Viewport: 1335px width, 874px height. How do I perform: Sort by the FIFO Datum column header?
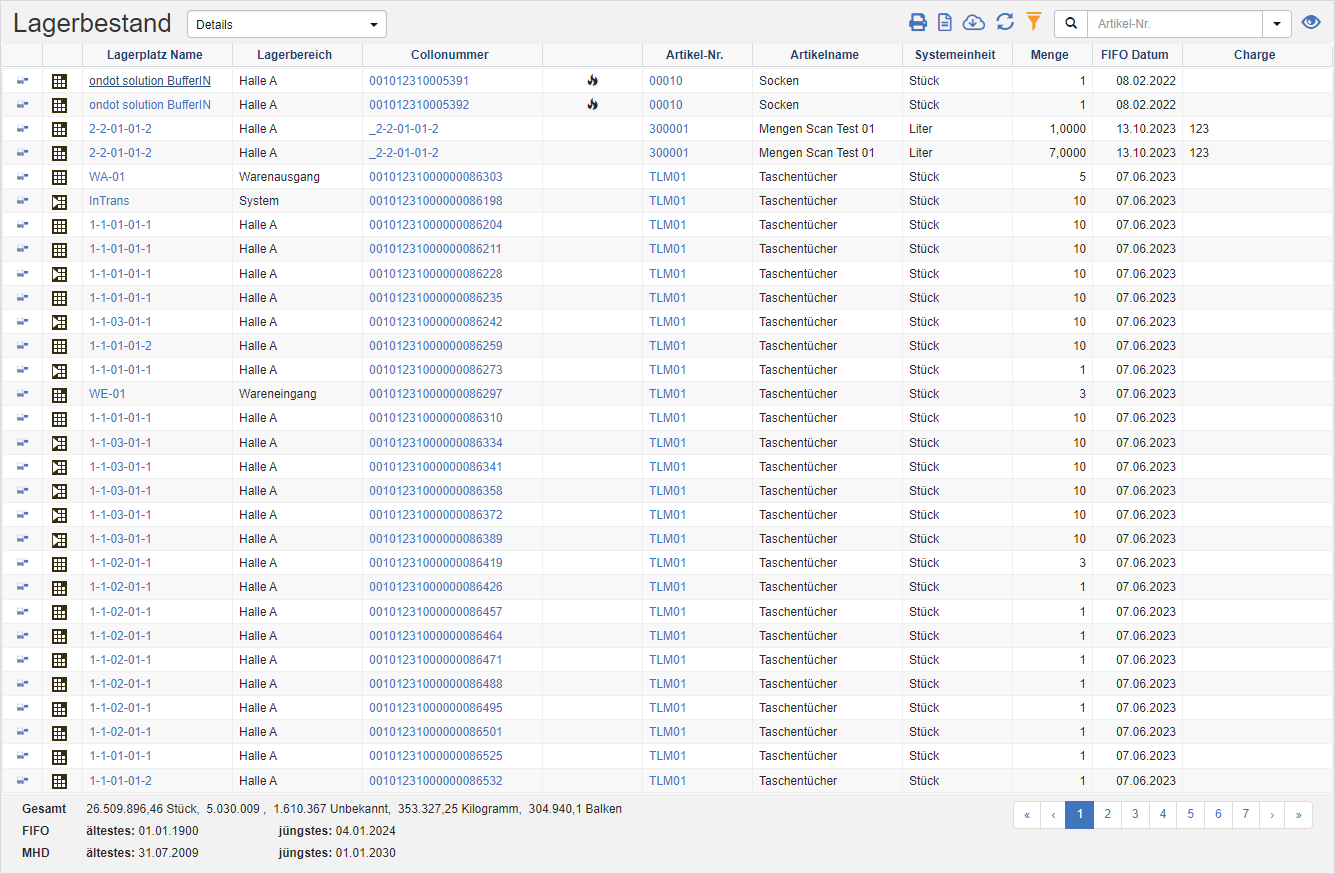[1135, 55]
